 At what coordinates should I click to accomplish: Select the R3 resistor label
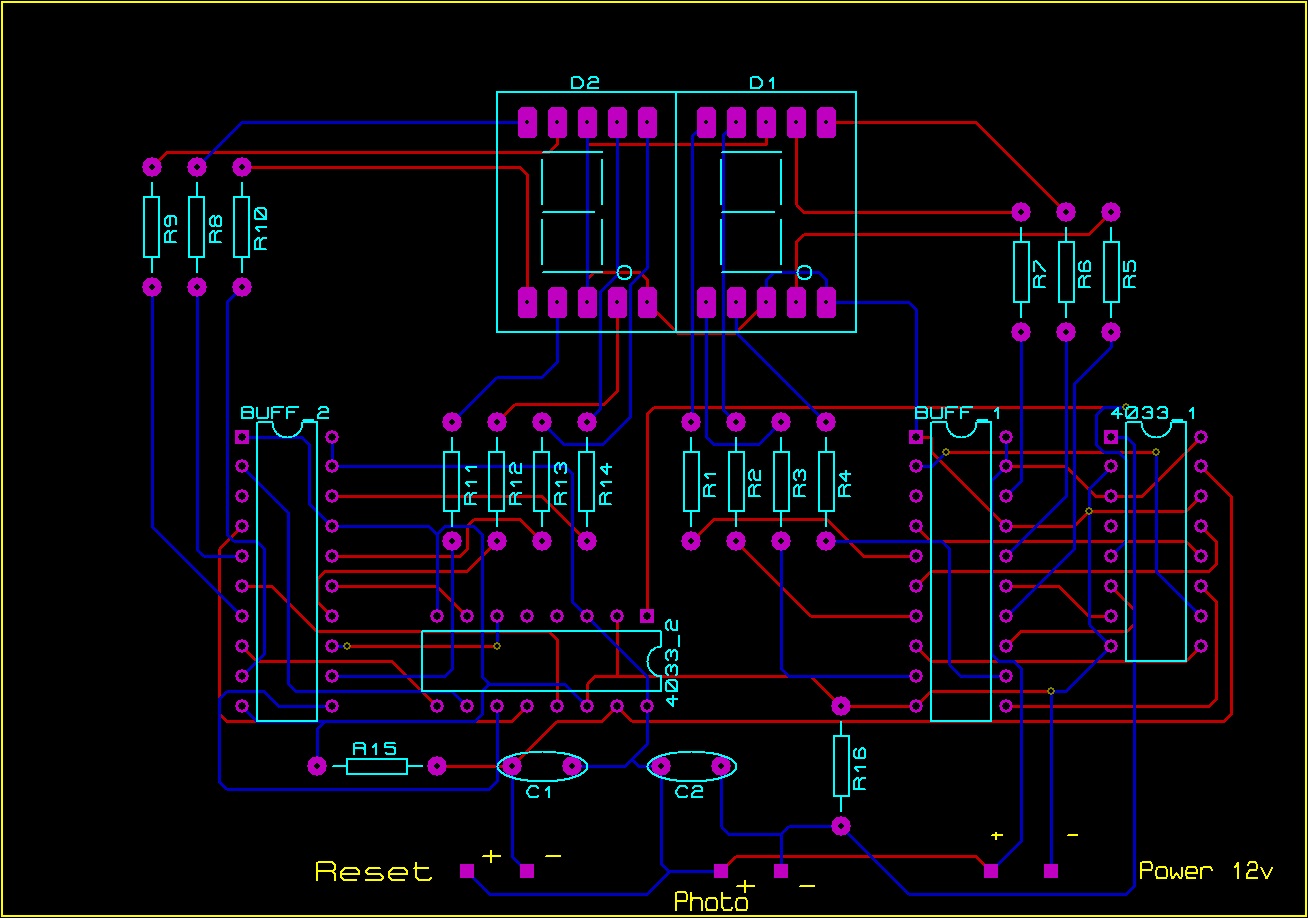800,485
